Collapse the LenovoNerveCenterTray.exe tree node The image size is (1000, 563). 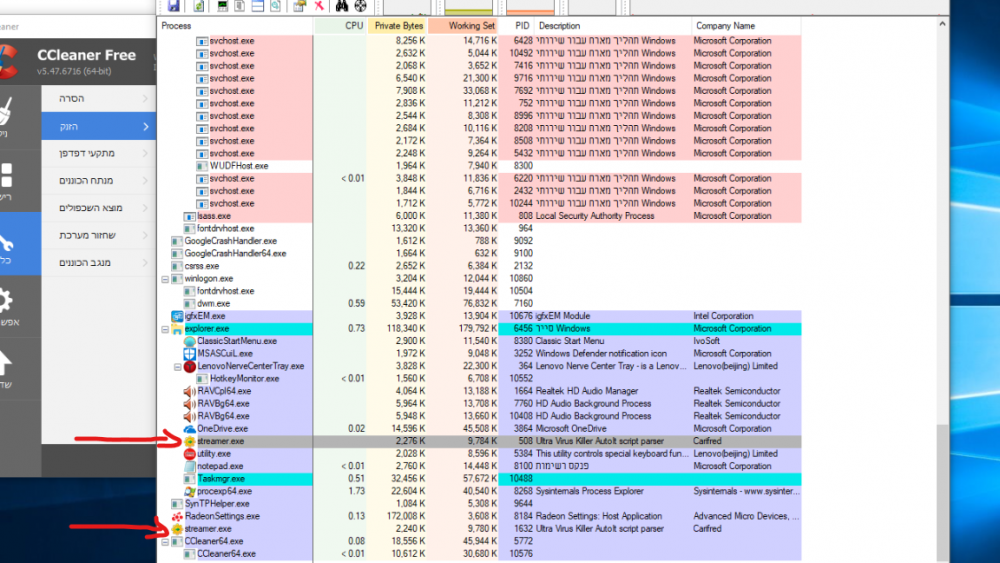(178, 367)
